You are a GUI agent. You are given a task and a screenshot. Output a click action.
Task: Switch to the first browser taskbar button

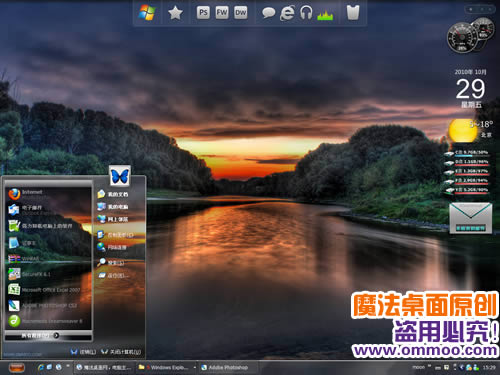pyautogui.click(x=104, y=367)
